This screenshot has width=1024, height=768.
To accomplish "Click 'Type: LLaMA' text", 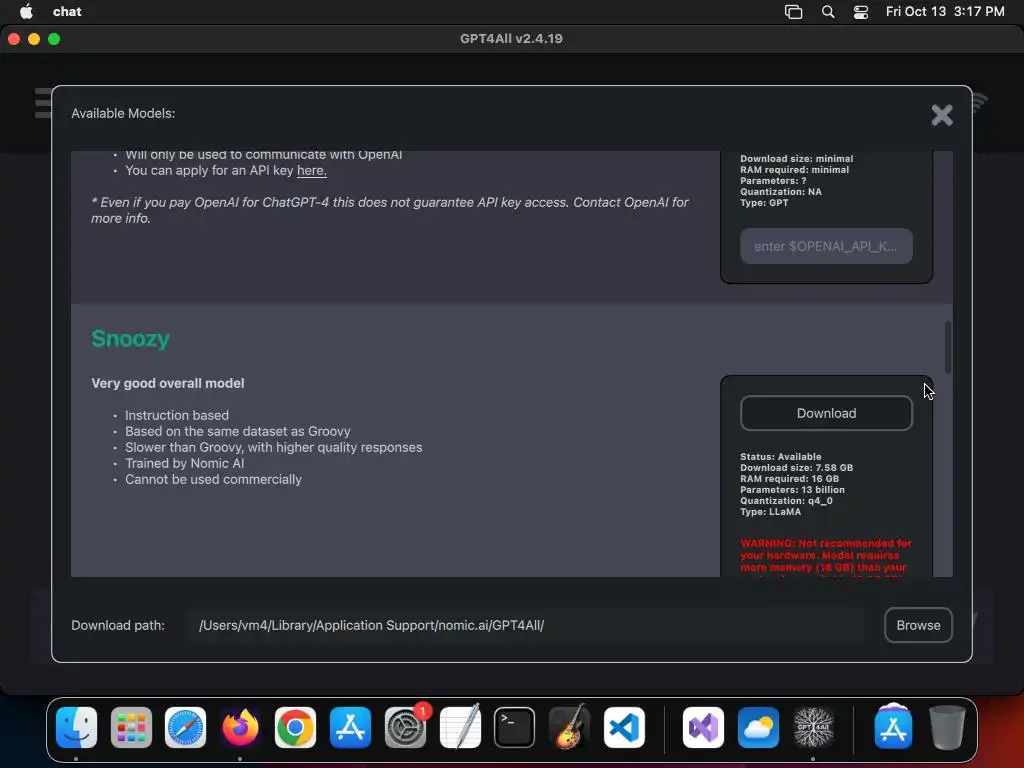I will coord(771,512).
